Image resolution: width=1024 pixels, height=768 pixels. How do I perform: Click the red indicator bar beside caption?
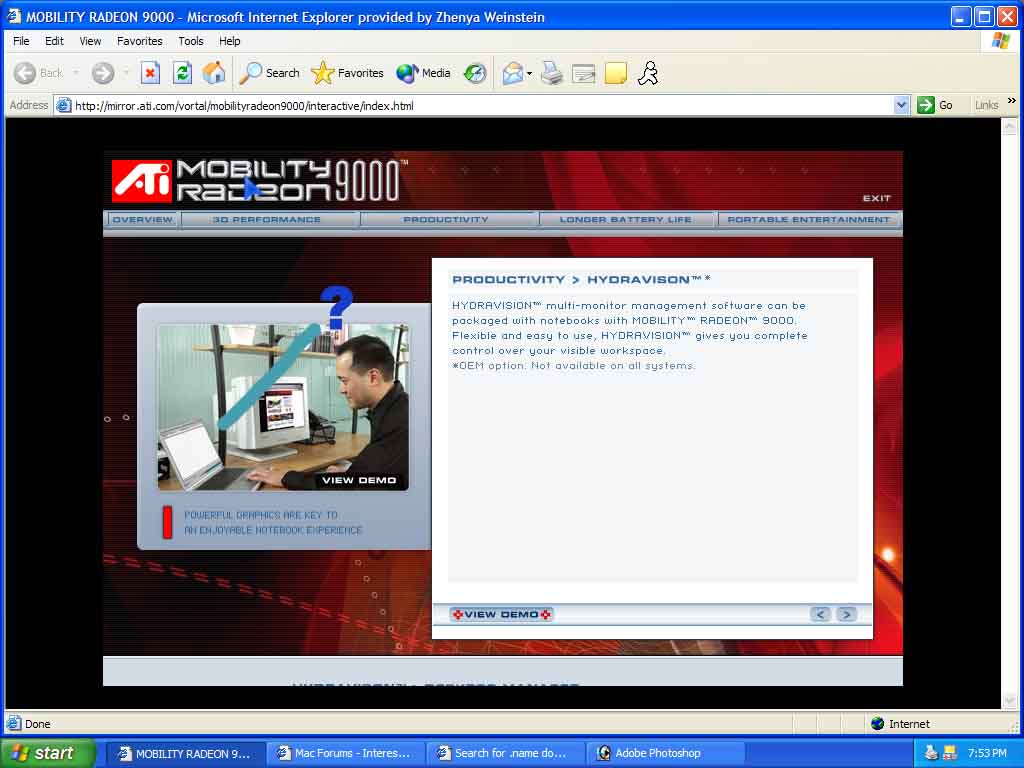click(x=167, y=522)
